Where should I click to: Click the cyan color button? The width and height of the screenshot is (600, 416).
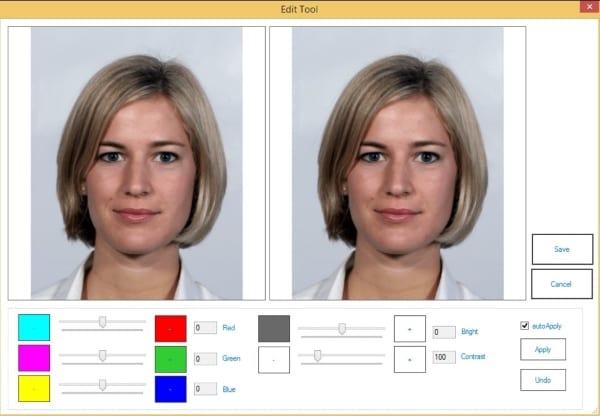[34, 328]
